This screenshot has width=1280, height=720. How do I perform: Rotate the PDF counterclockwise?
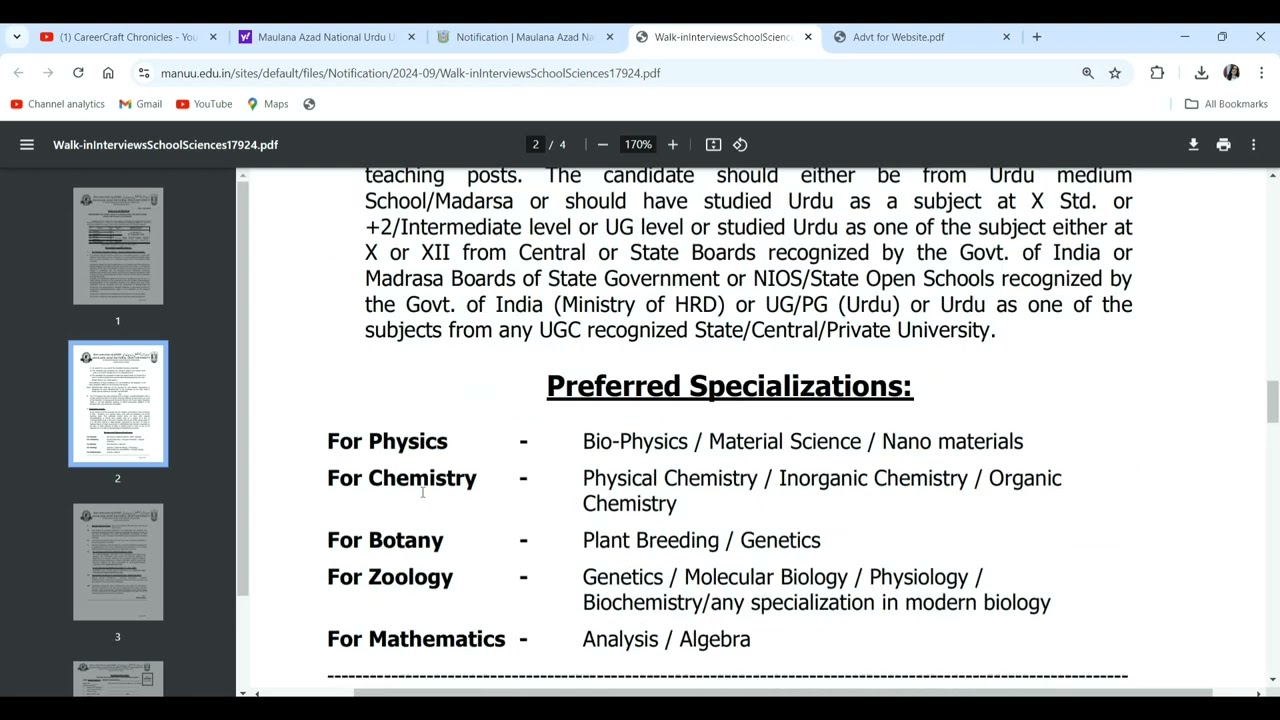pyautogui.click(x=740, y=145)
